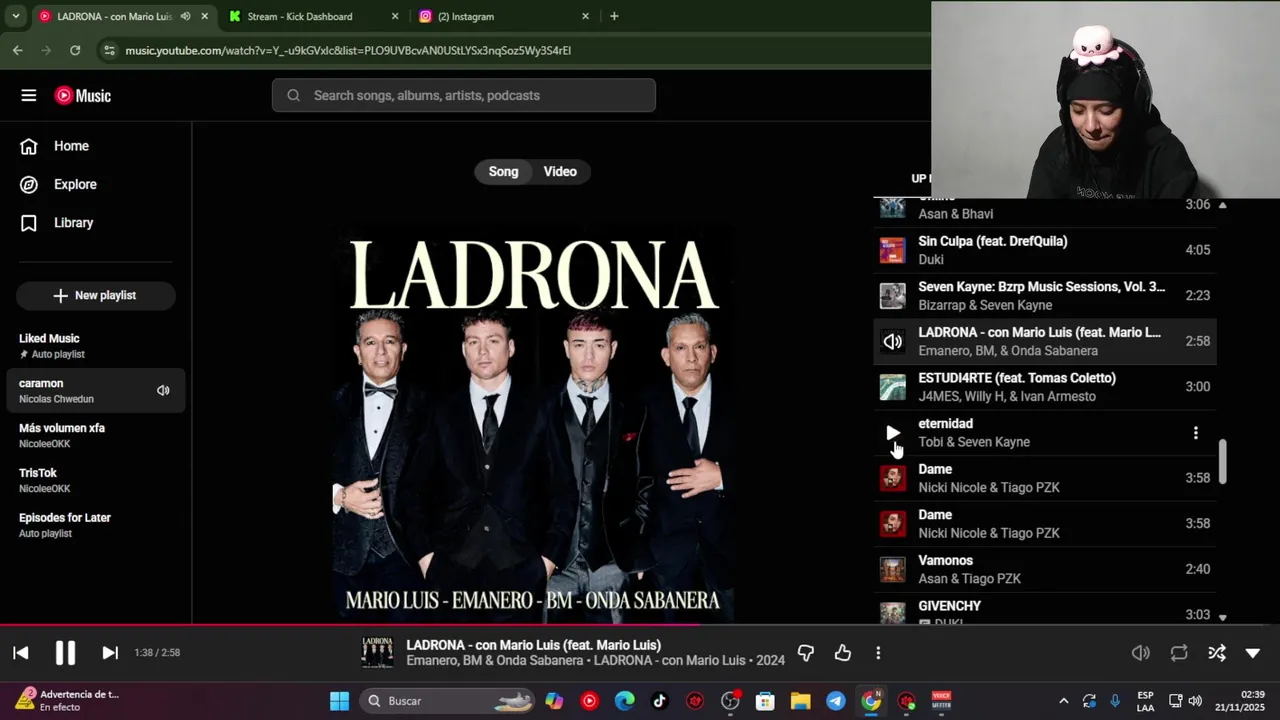The height and width of the screenshot is (720, 1280).
Task: Click the queue scrollbar thumb
Action: point(1222,462)
